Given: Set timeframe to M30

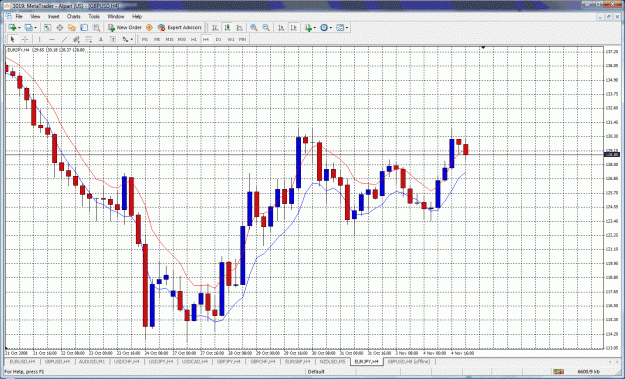Looking at the screenshot, I should pyautogui.click(x=182, y=39).
